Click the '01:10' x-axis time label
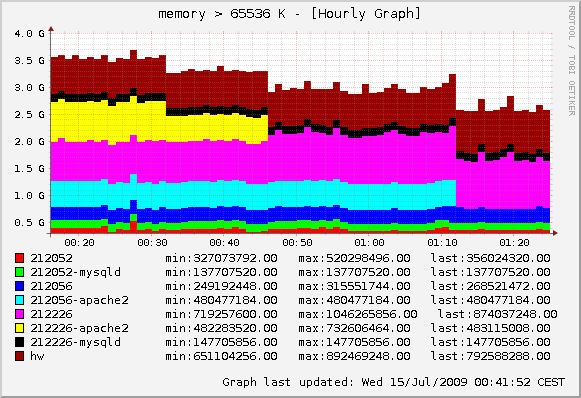 tap(442, 243)
